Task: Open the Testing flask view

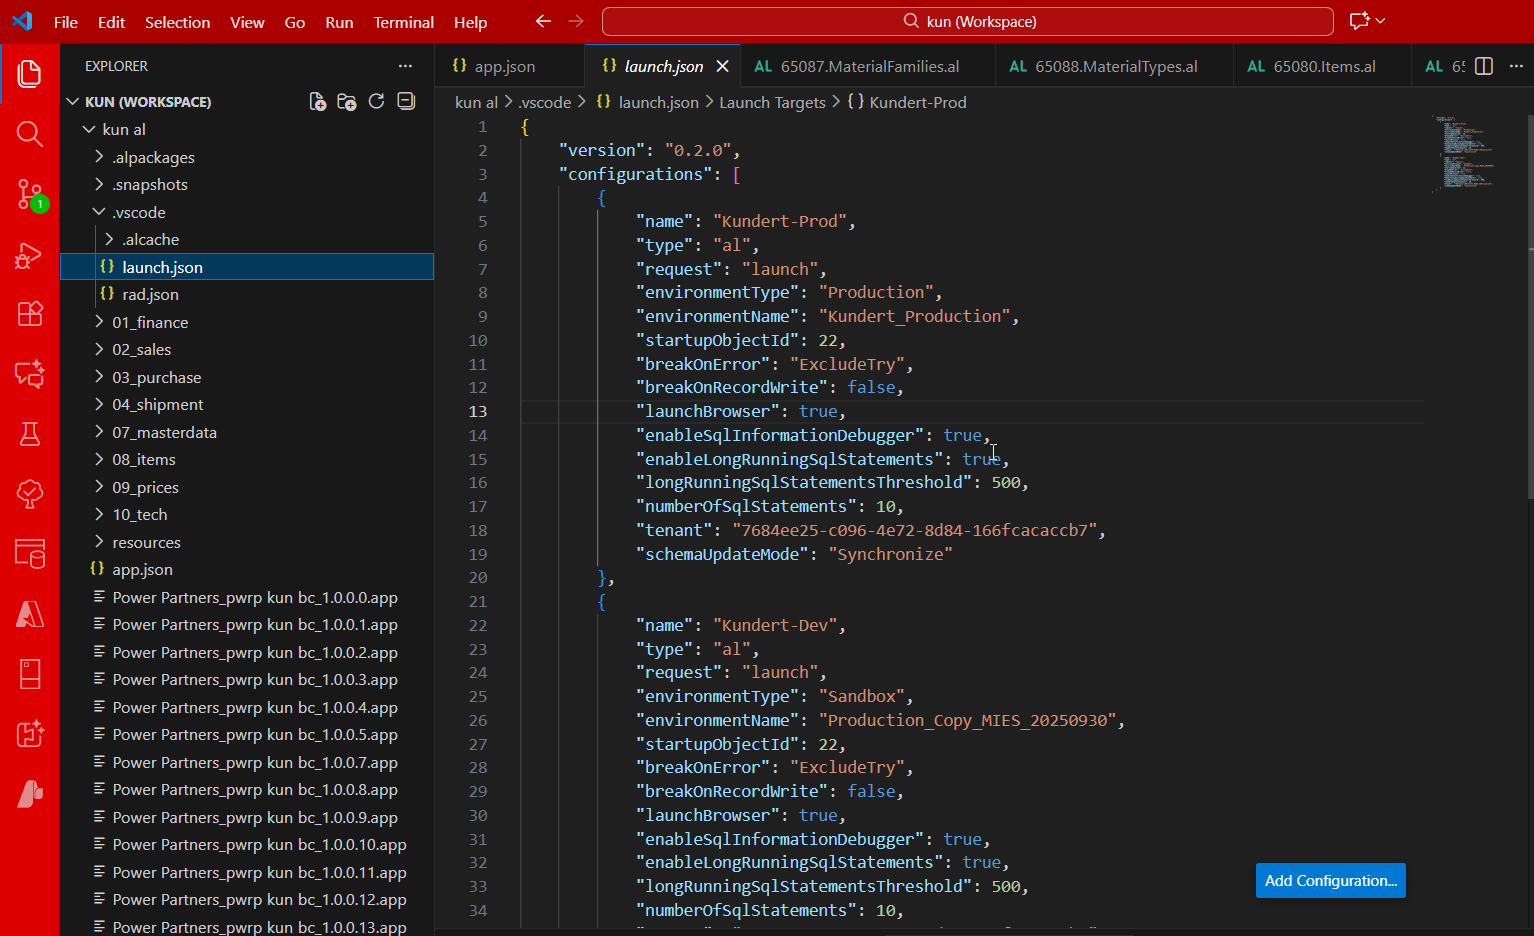Action: tap(30, 434)
